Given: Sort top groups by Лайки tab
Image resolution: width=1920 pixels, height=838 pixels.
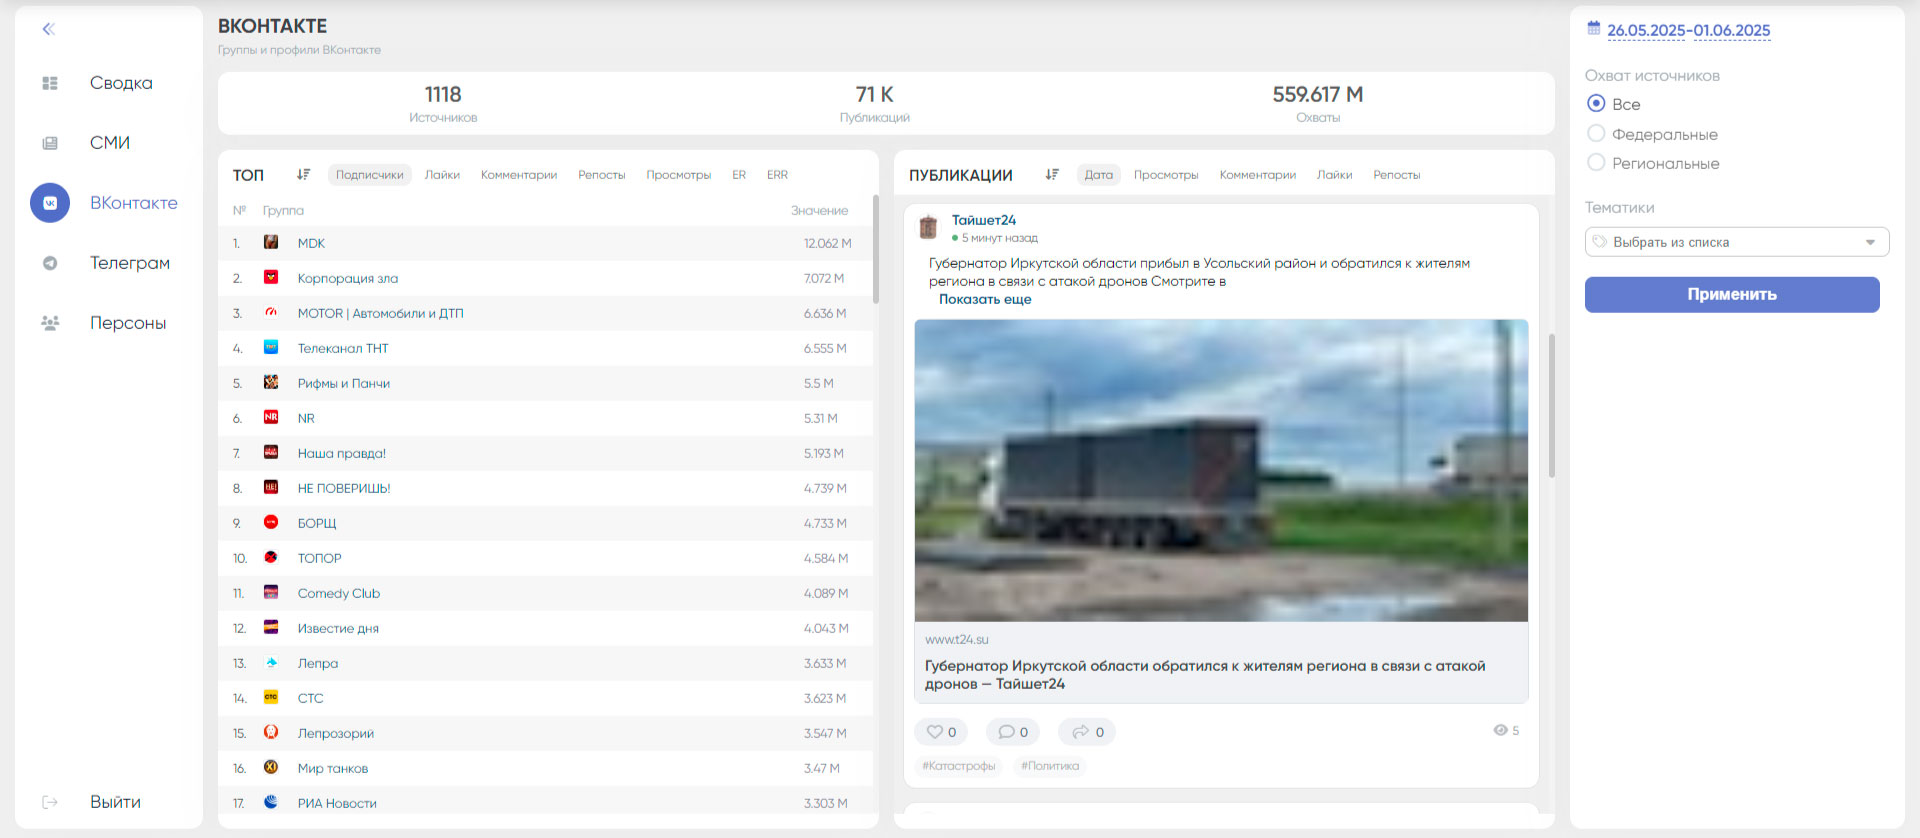Looking at the screenshot, I should 442,175.
